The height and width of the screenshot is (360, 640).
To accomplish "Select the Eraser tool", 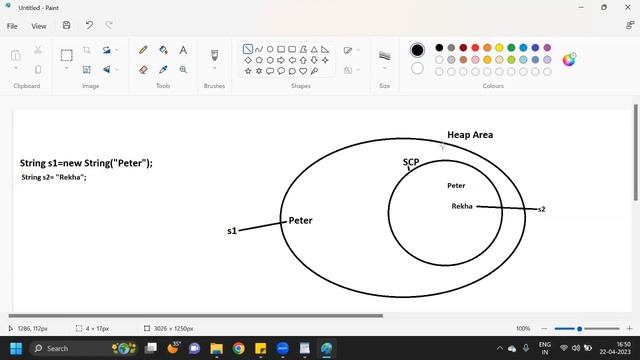I will point(143,70).
